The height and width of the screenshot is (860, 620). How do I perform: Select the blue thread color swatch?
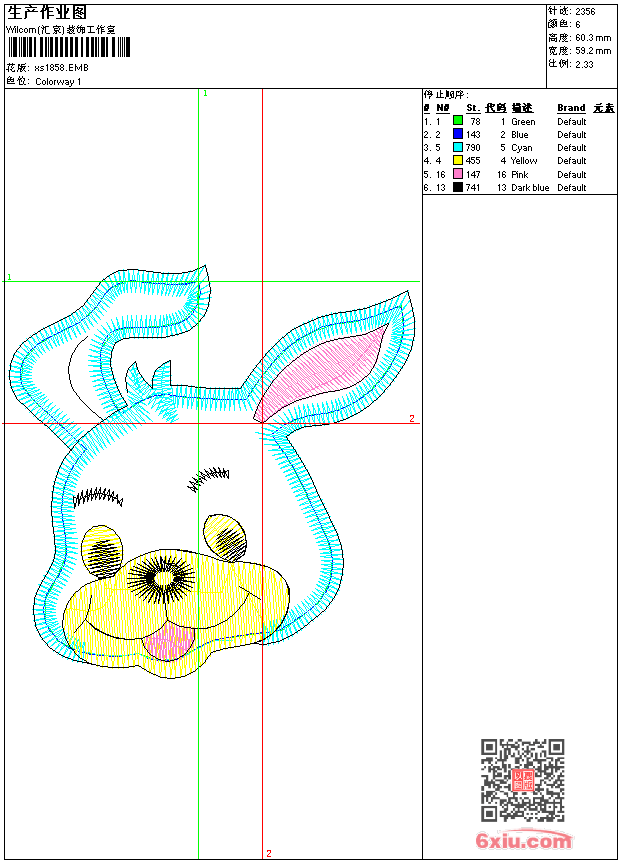457,134
